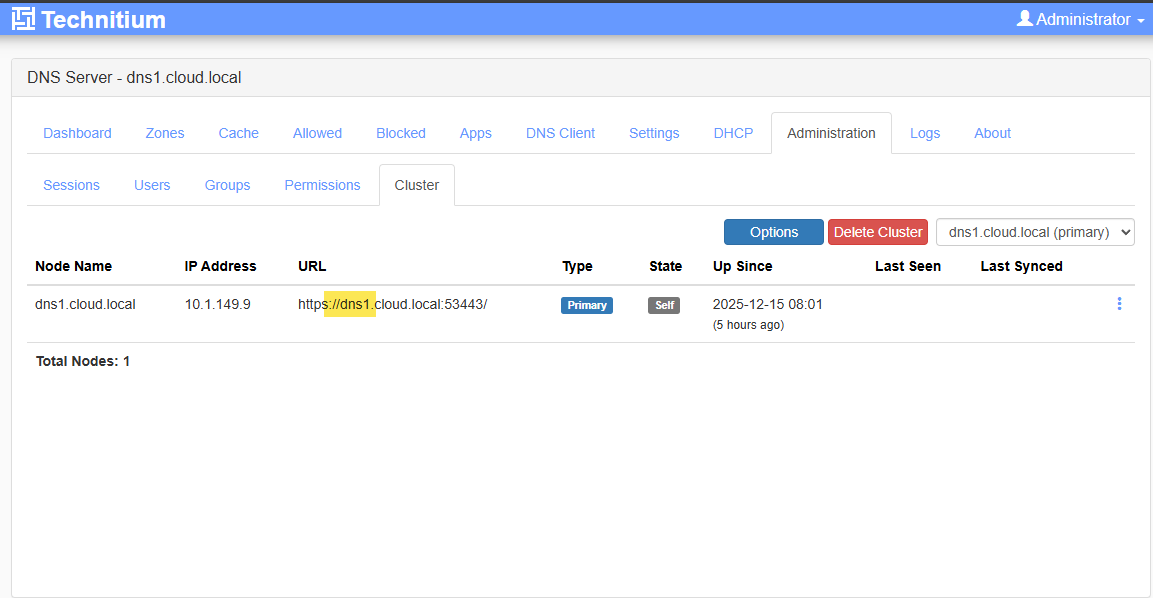1153x598 pixels.
Task: Open cluster Options
Action: coord(773,231)
